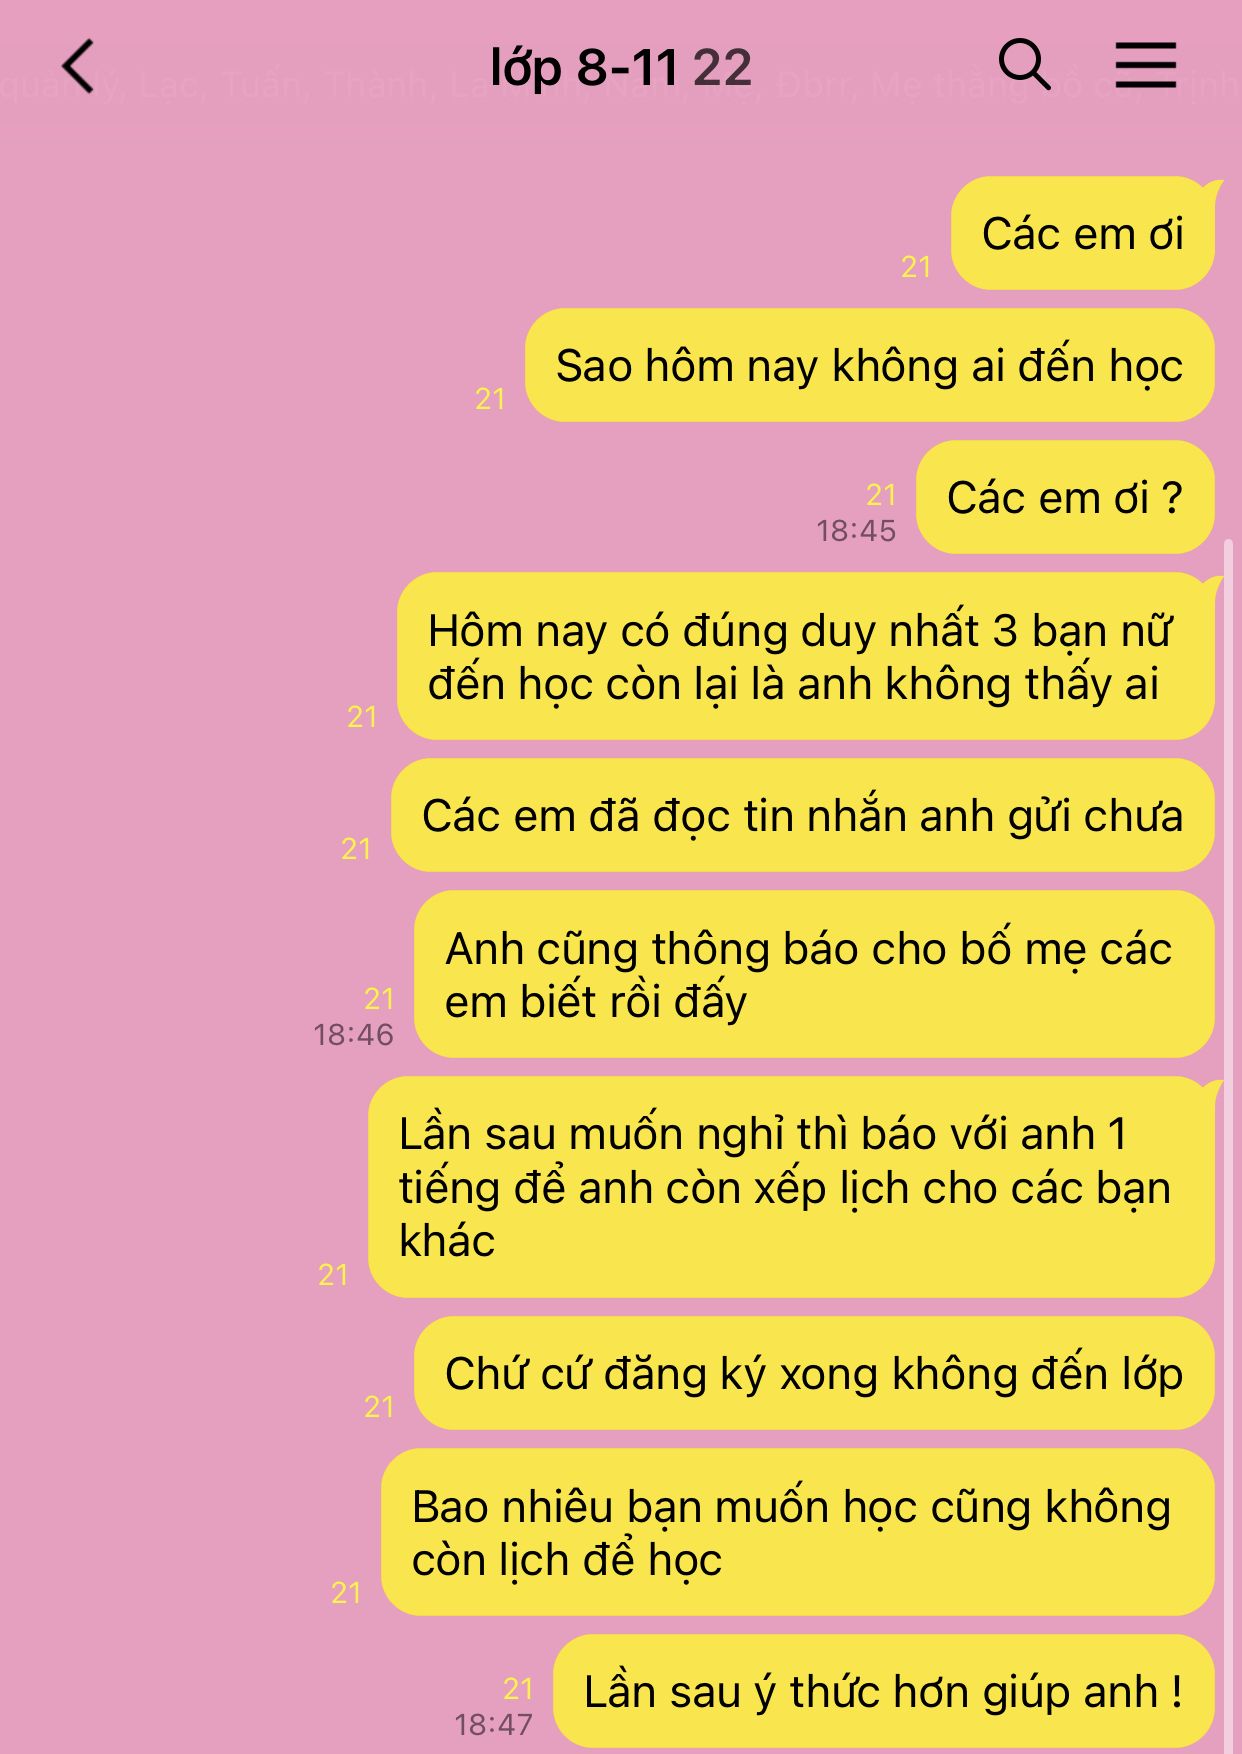Tap message about 3 bạn nữ đến học
The width and height of the screenshot is (1242, 1754).
pyautogui.click(x=805, y=657)
